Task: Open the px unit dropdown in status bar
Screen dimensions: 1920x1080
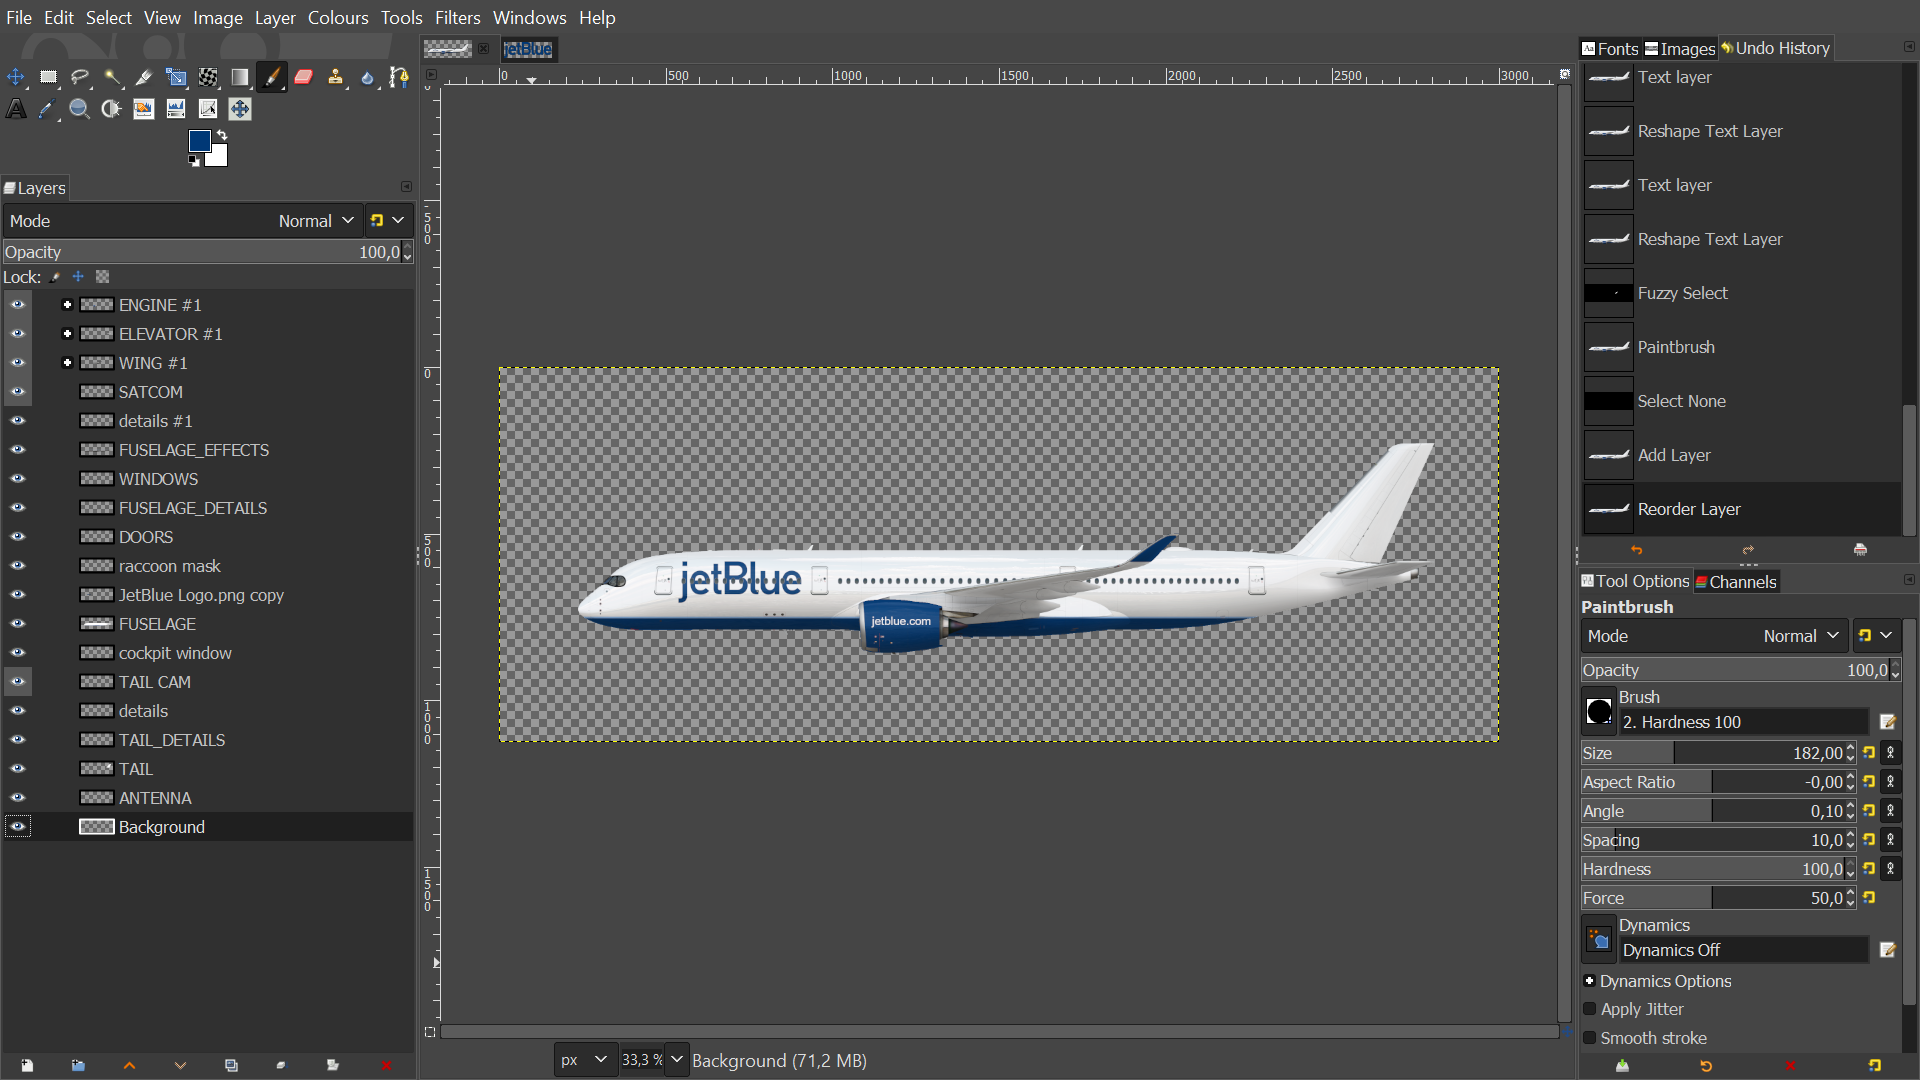Action: [x=584, y=1060]
